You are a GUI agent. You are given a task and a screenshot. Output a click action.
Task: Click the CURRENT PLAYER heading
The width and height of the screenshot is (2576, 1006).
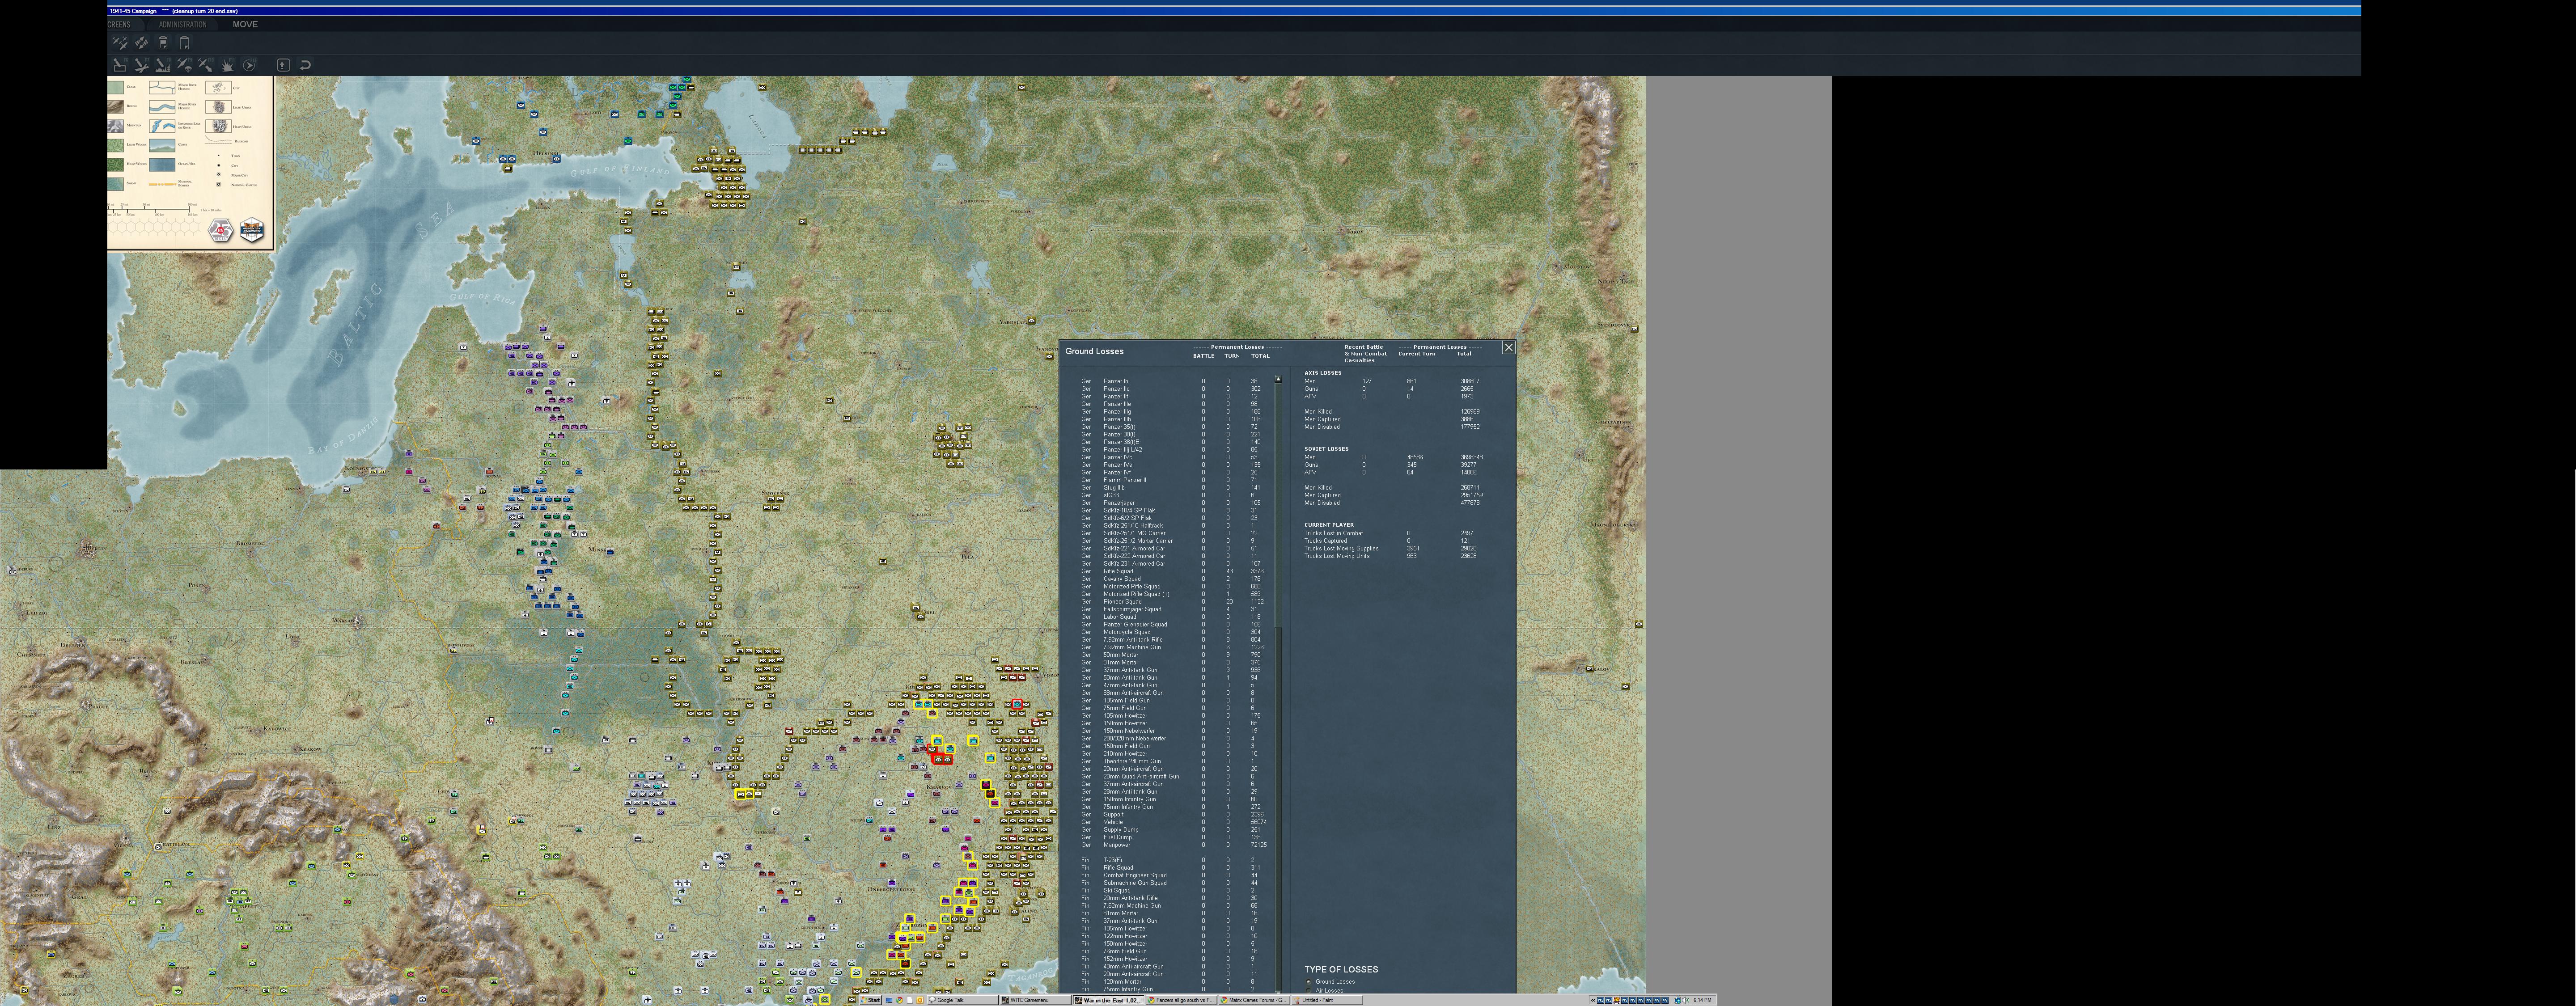[1329, 525]
